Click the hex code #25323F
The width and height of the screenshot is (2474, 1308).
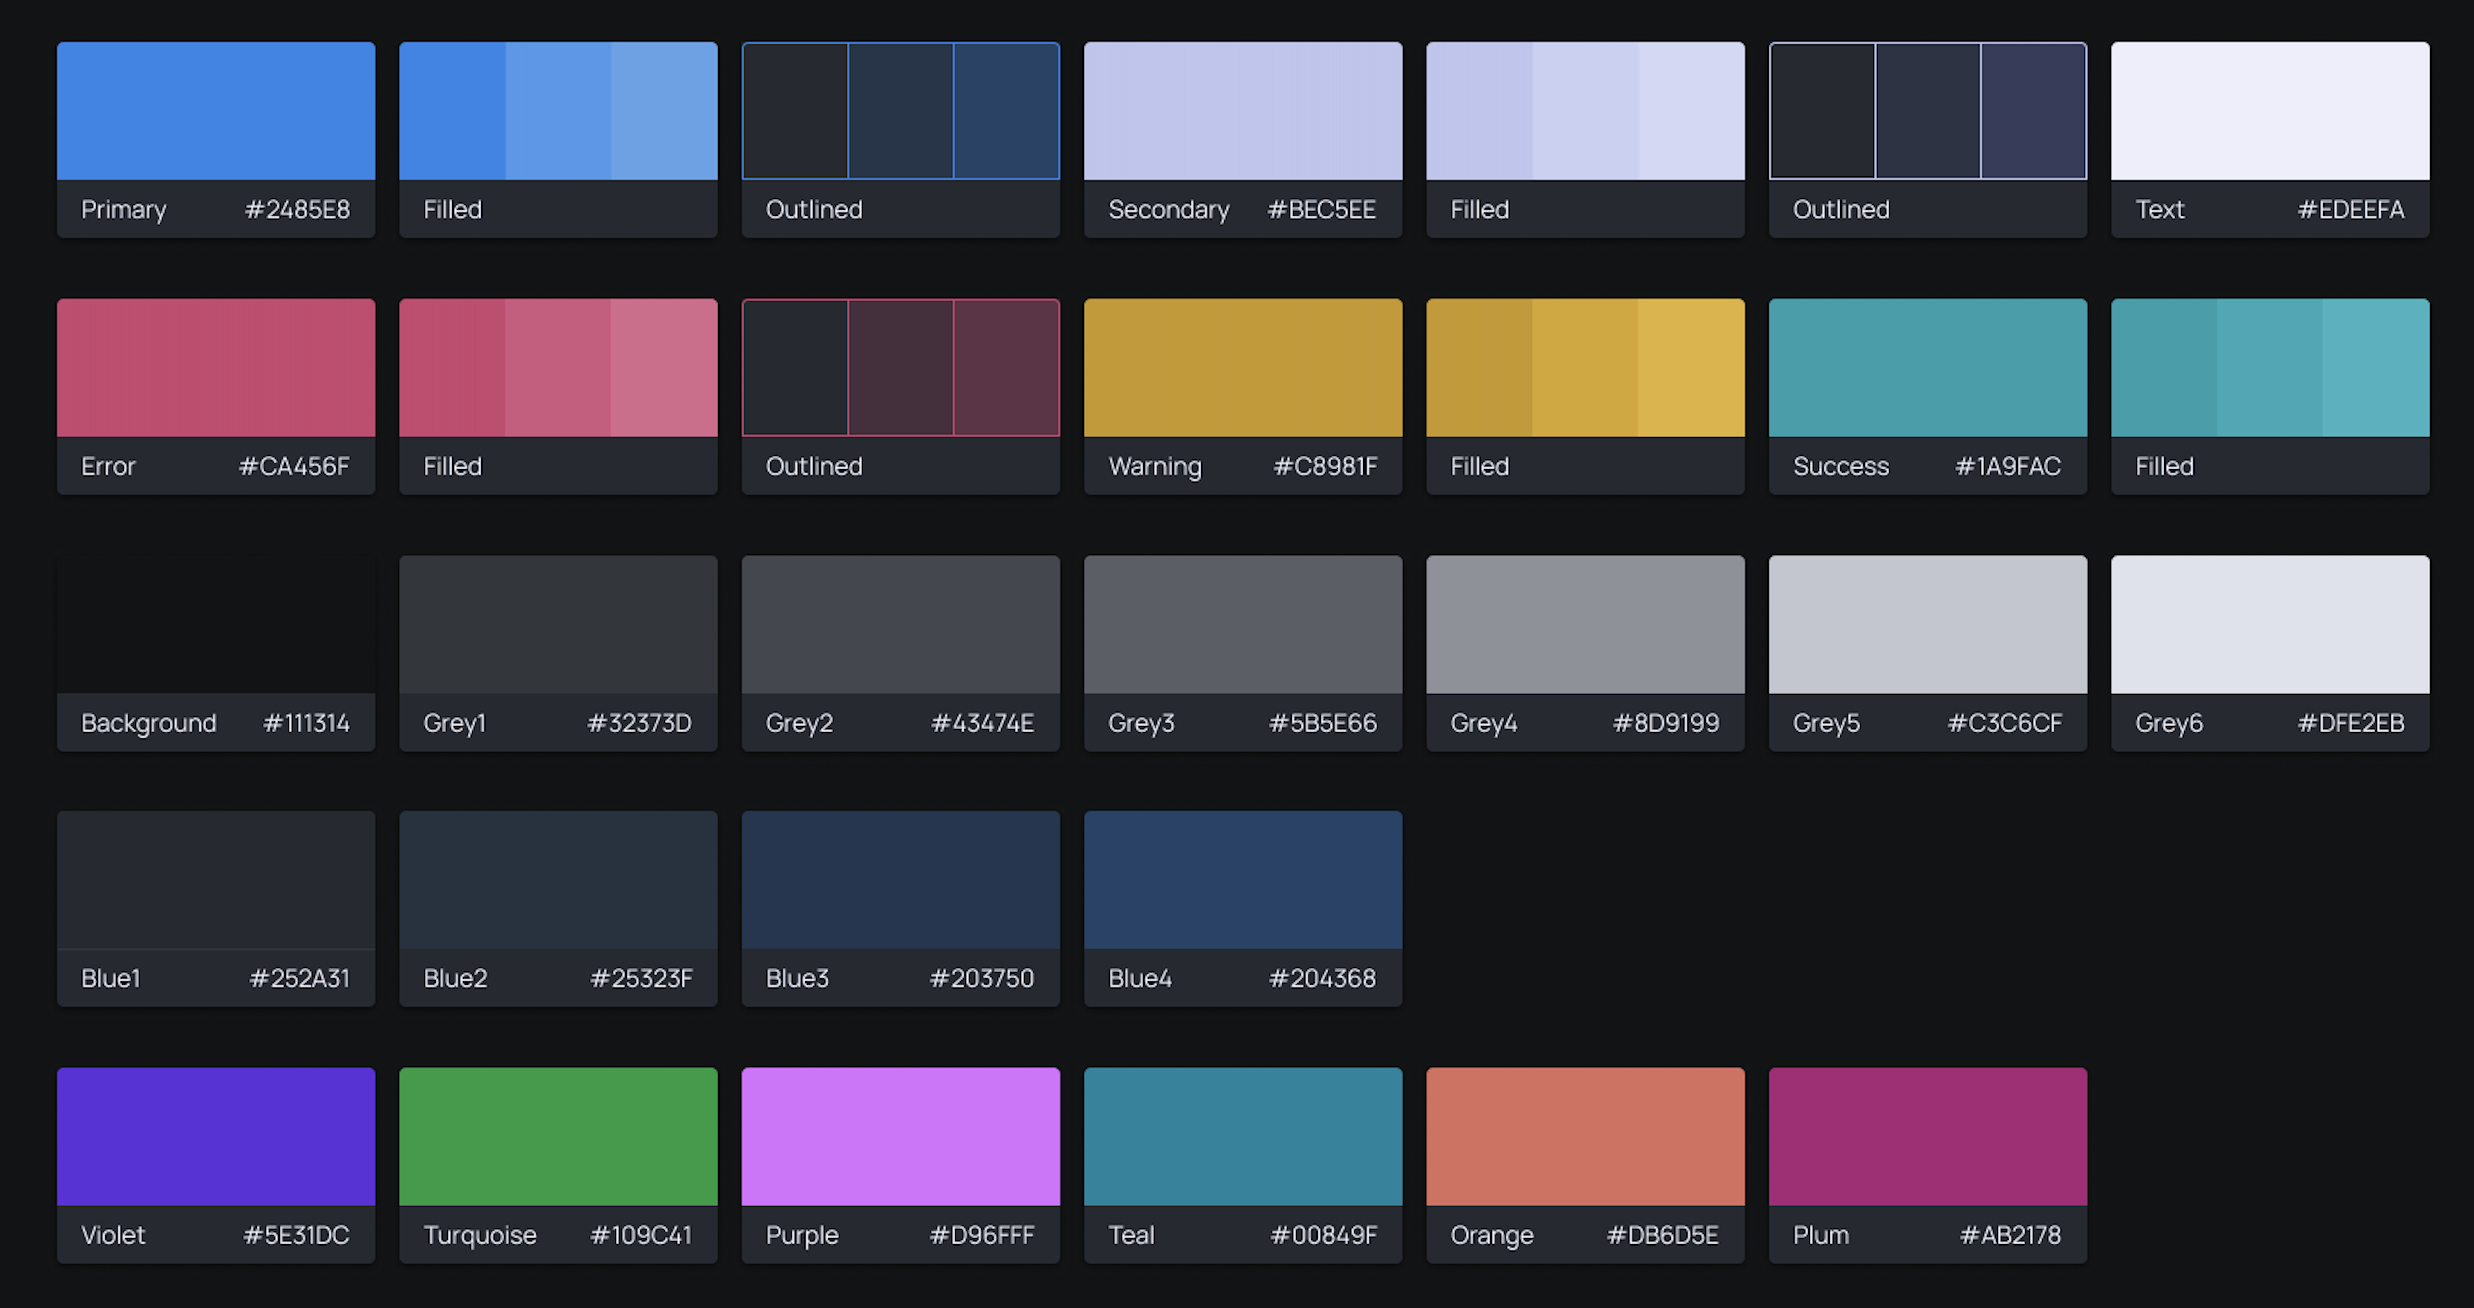[x=641, y=978]
